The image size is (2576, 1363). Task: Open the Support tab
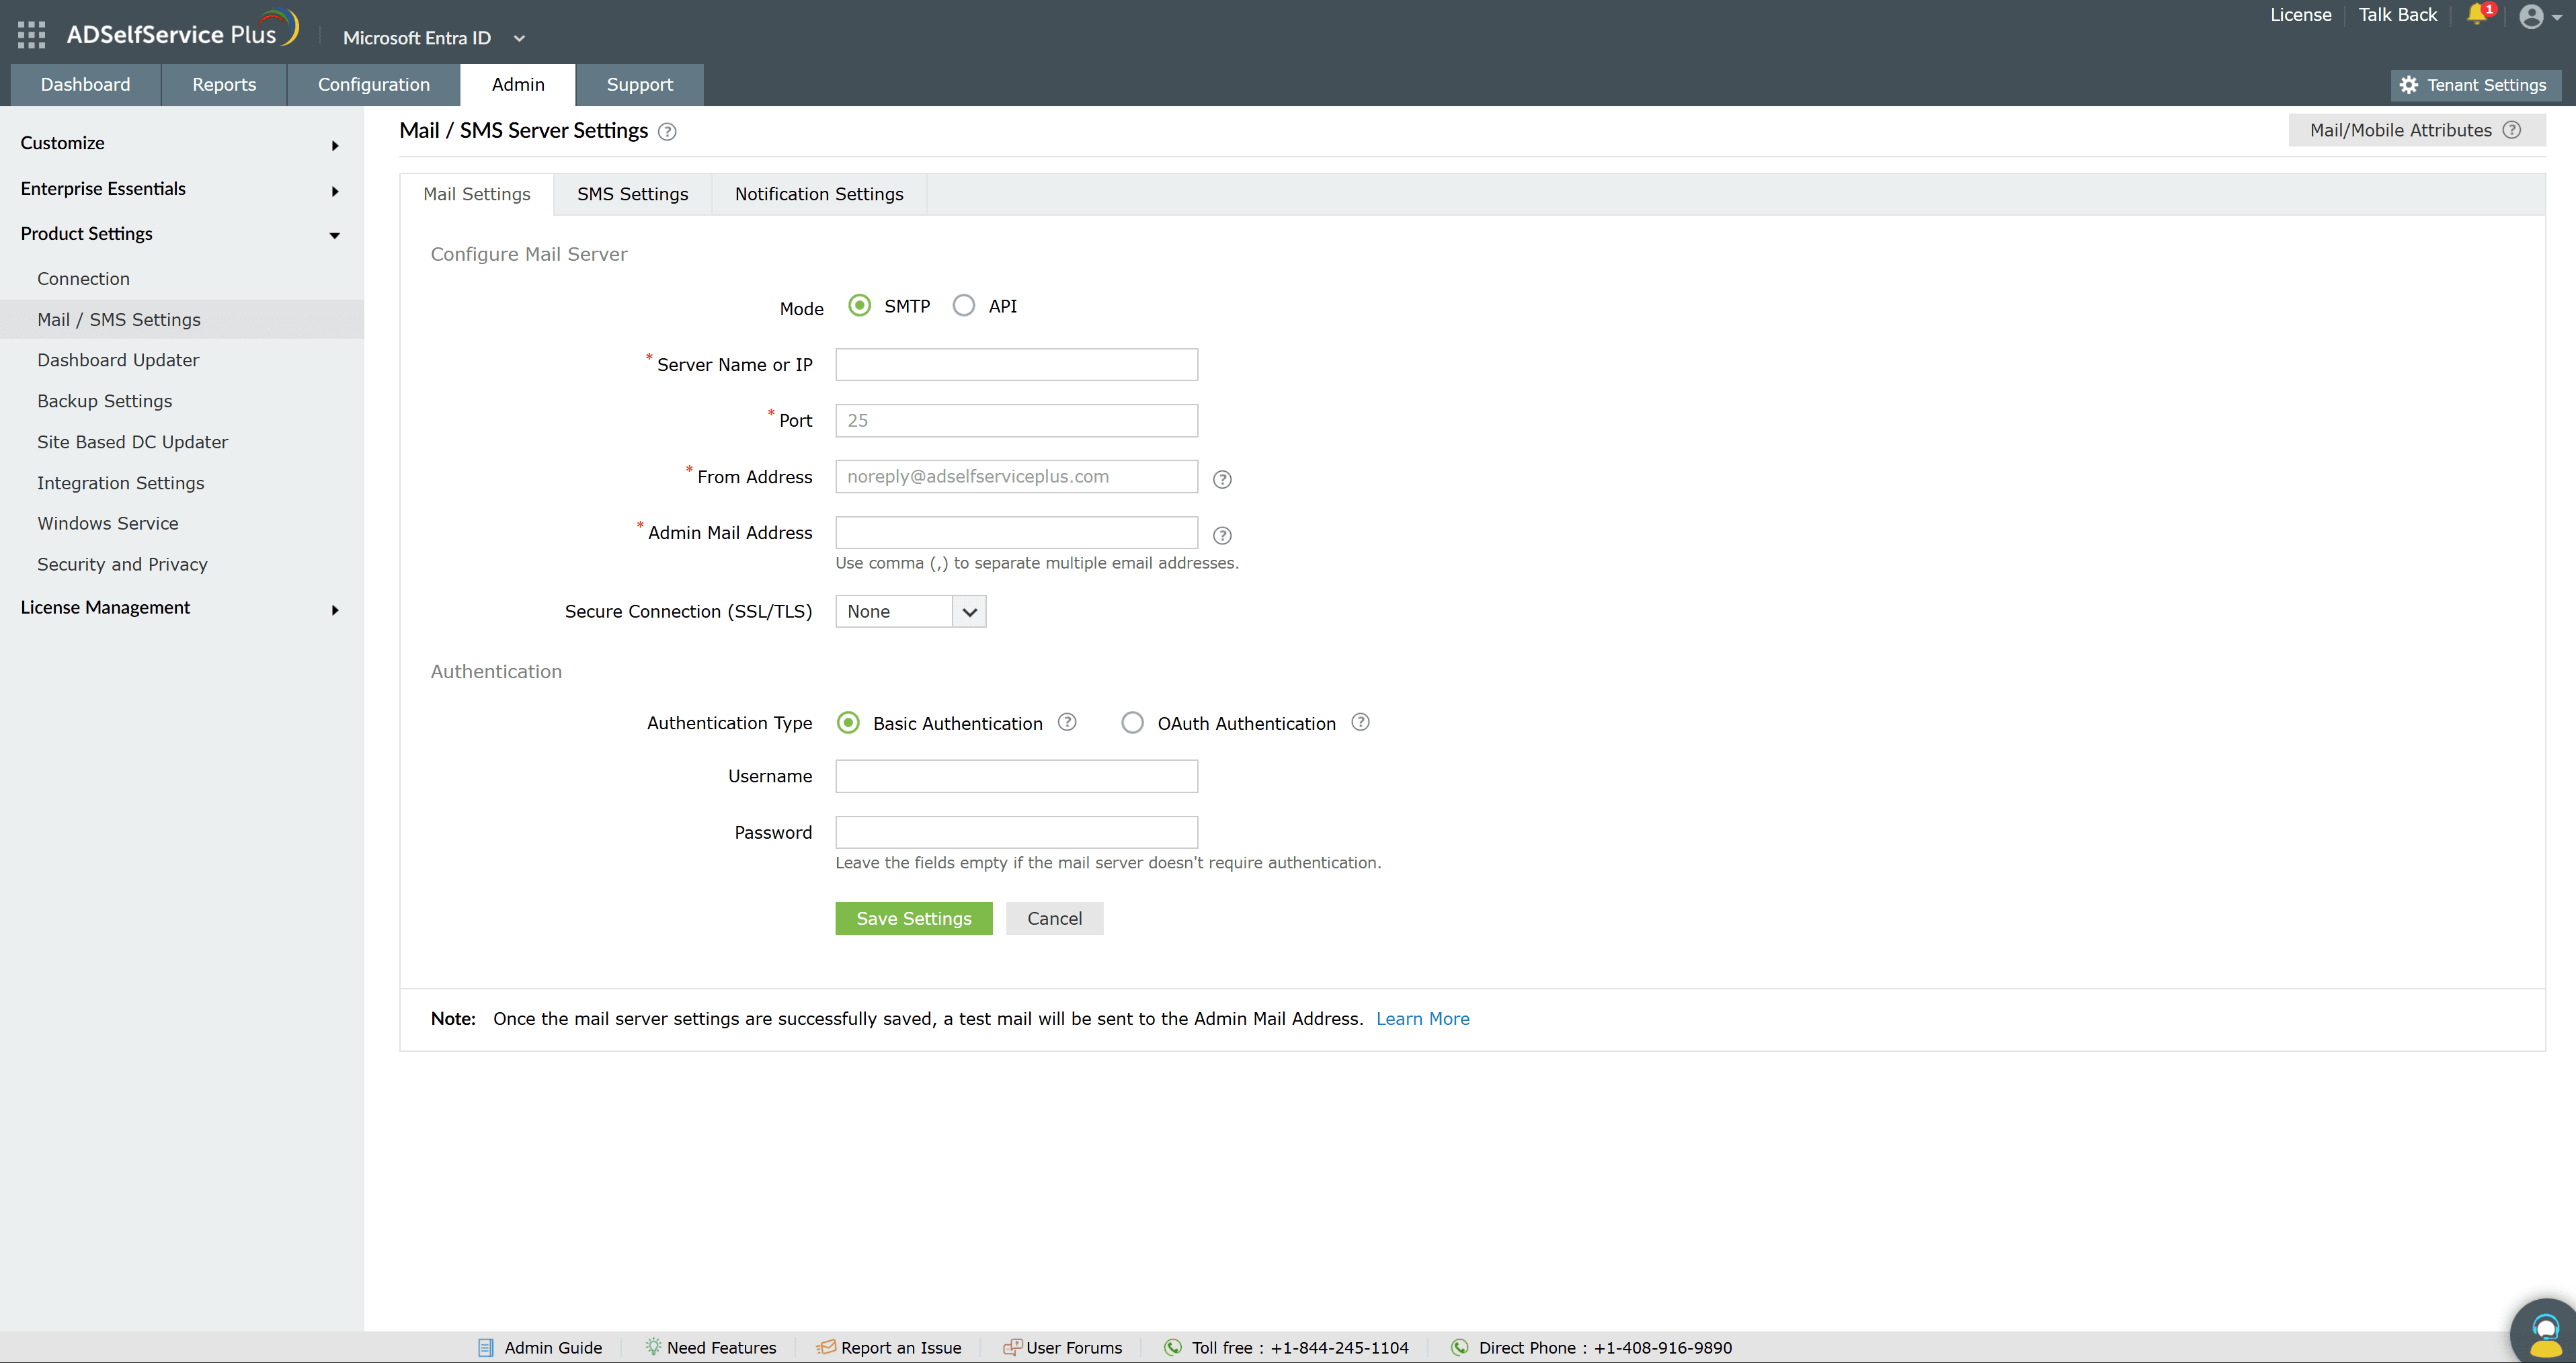(640, 85)
